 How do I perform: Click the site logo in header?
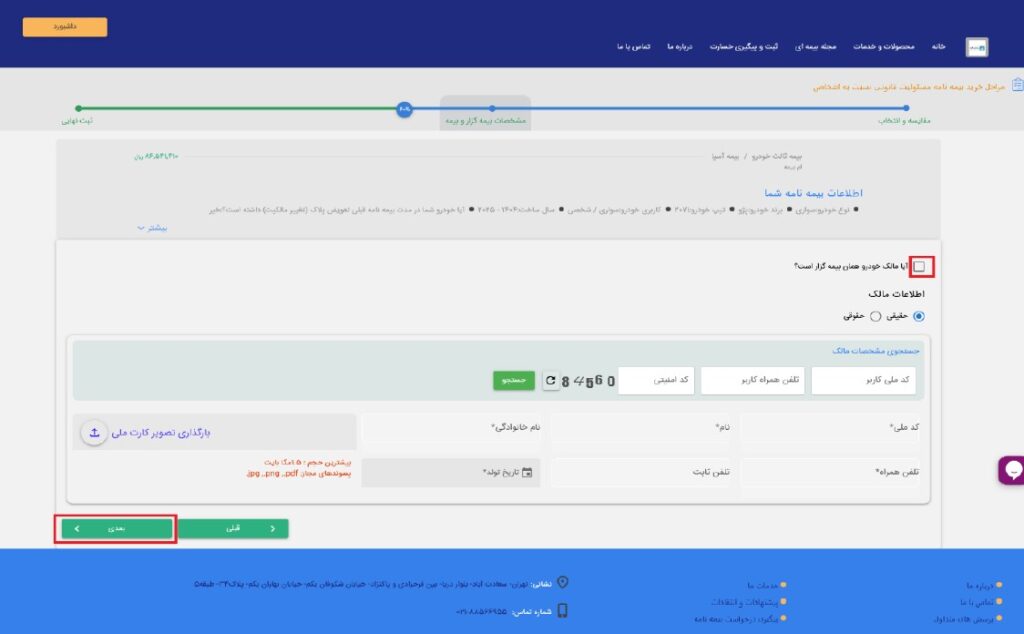[976, 47]
